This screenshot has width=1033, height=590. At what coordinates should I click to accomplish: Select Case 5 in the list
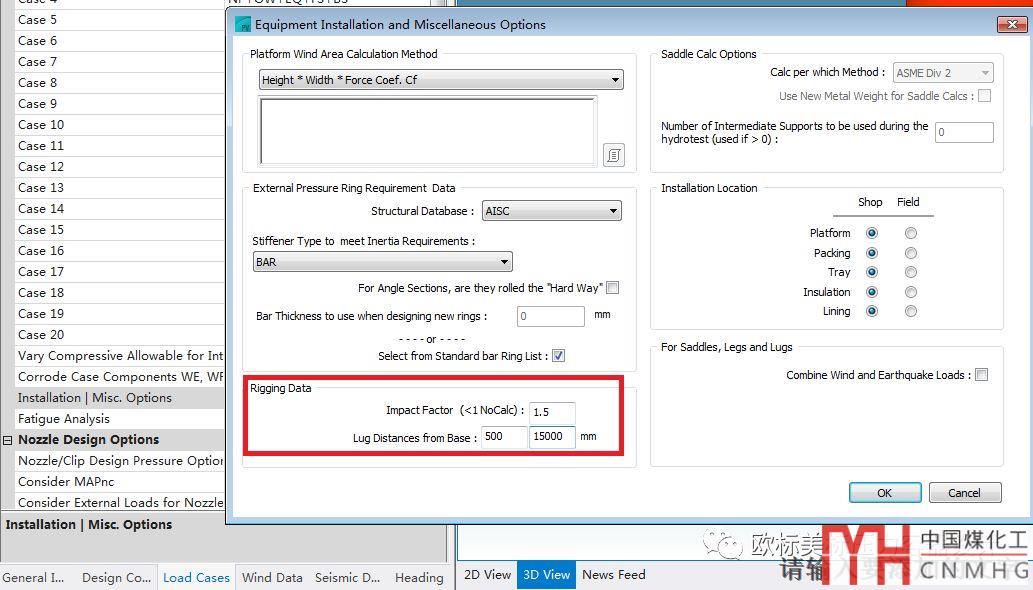(119, 20)
